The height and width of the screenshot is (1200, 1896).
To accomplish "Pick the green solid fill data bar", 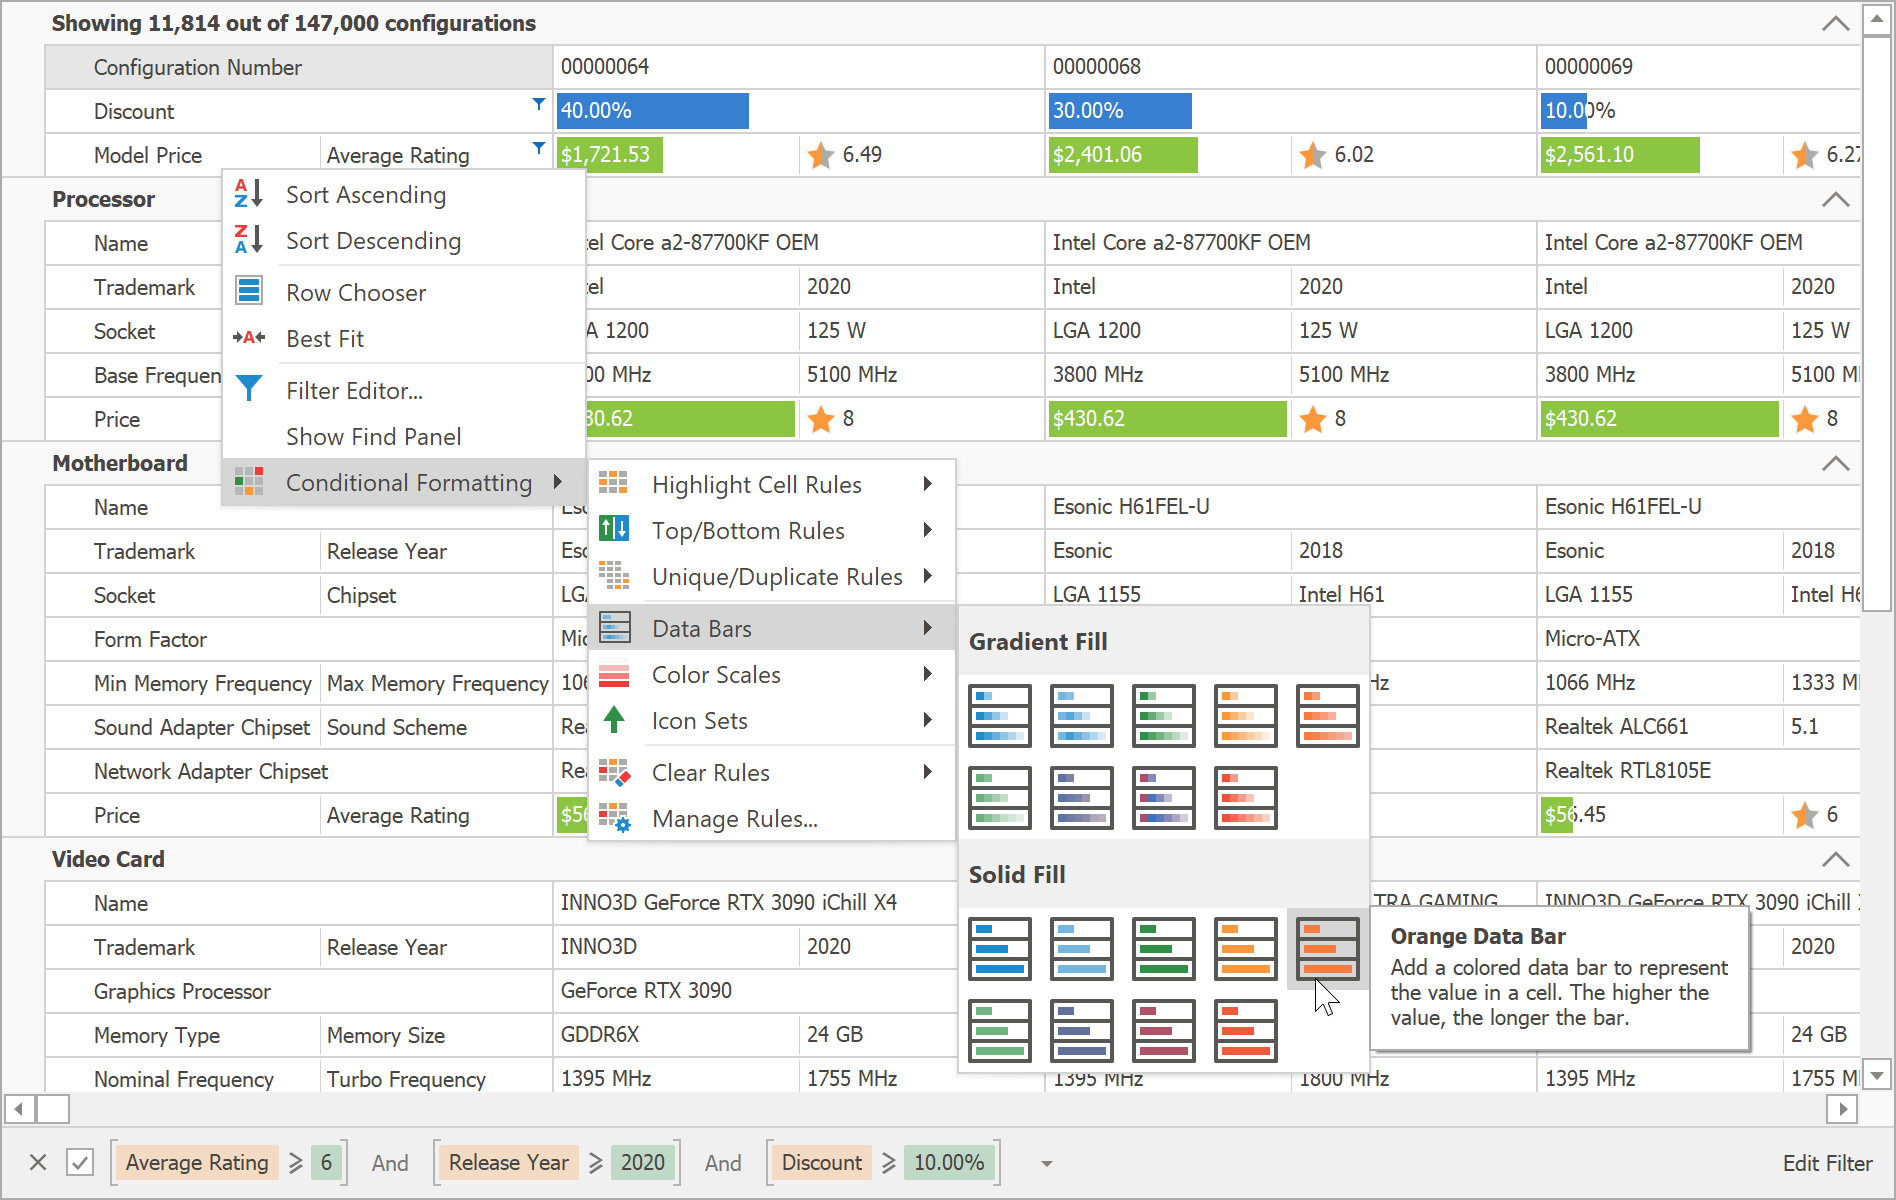I will [1163, 949].
